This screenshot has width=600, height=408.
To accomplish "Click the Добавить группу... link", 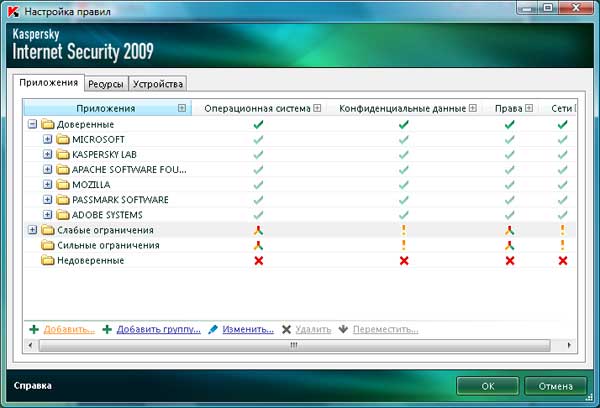I will click(158, 329).
